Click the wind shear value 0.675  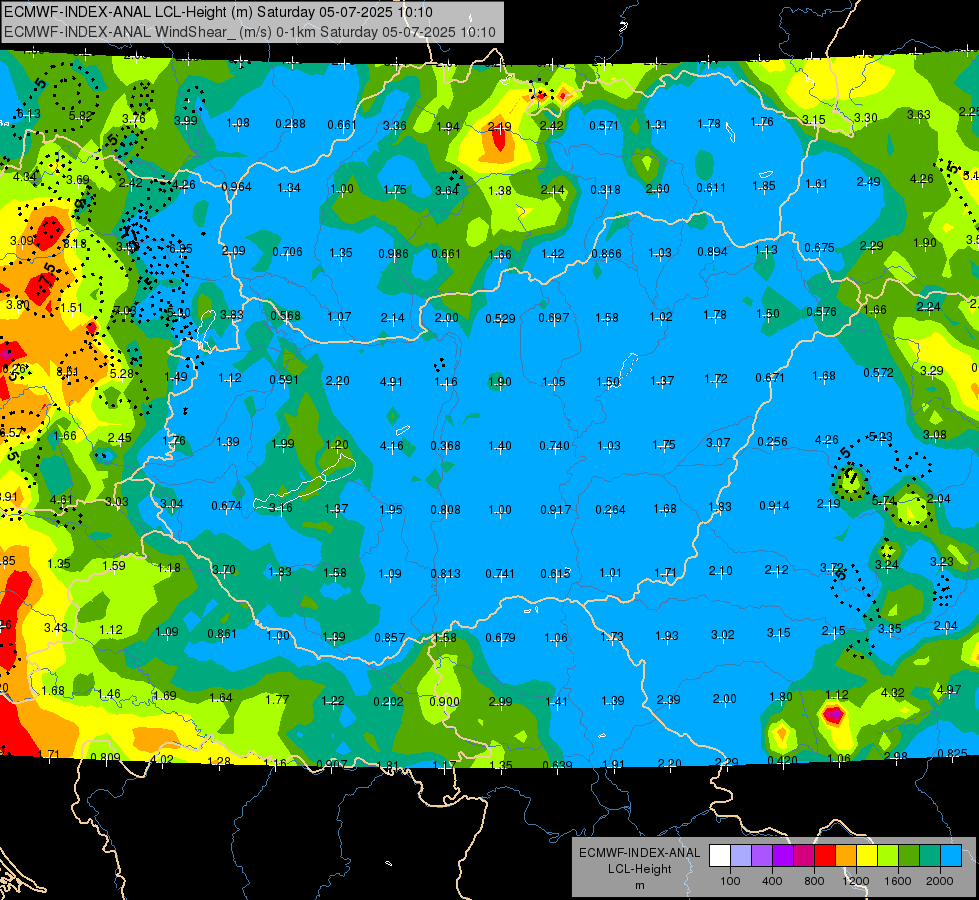[819, 248]
